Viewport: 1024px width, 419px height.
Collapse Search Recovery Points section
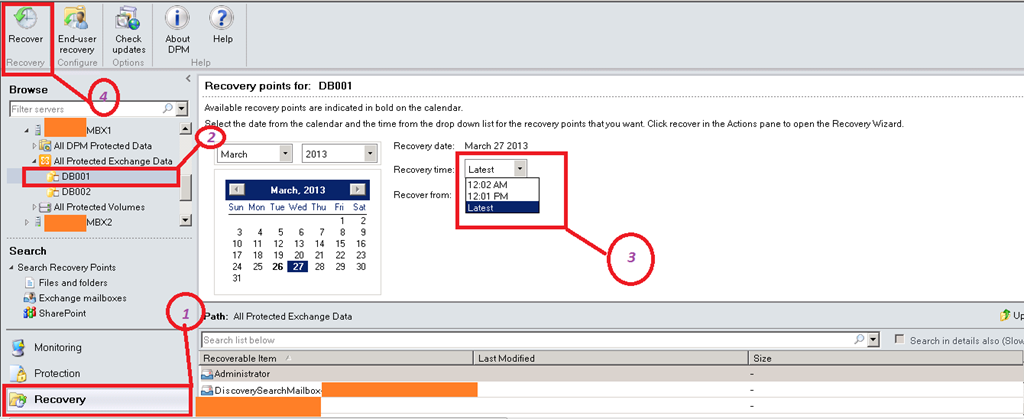(x=12, y=268)
